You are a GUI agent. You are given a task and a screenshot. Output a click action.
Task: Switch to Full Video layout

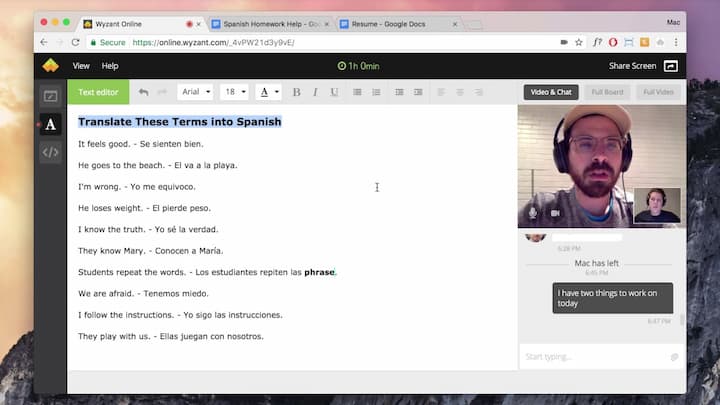tap(658, 92)
